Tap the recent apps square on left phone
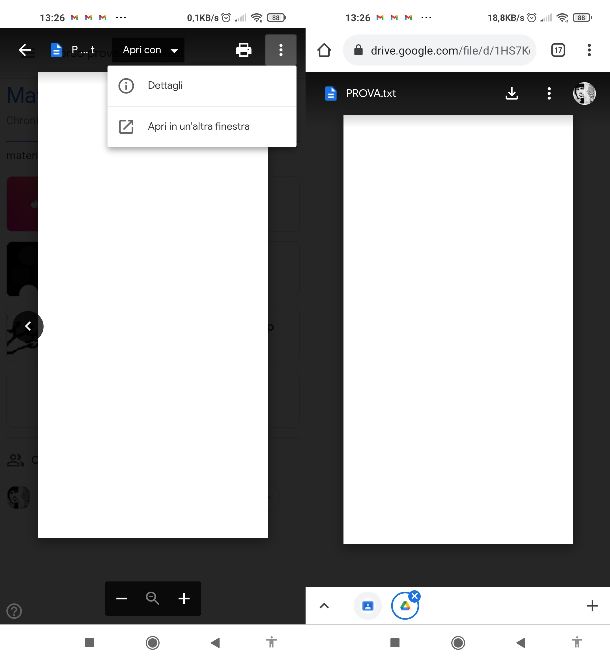The height and width of the screenshot is (660, 610). point(89,642)
